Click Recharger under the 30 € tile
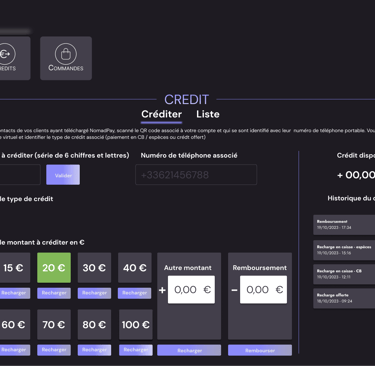 point(94,293)
